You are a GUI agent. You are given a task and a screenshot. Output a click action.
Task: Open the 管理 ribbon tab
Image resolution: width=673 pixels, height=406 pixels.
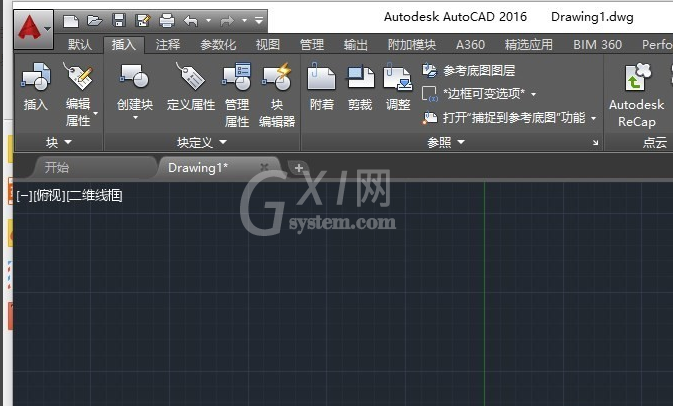[x=312, y=45]
